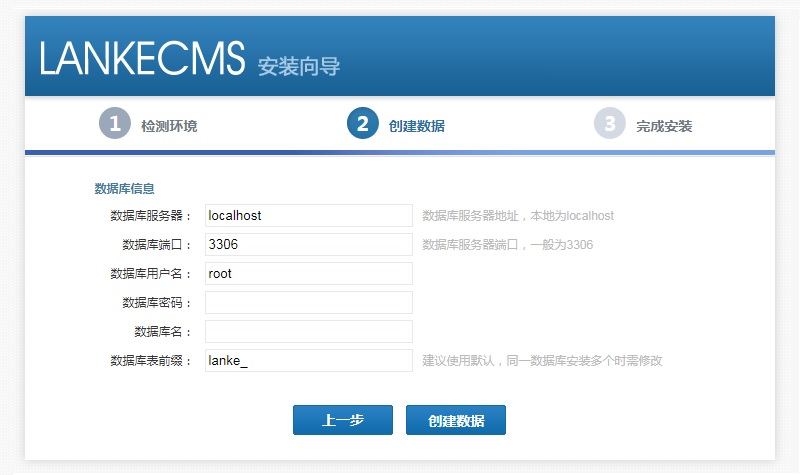Focus the 数据库用户名 field containing root
The height and width of the screenshot is (475, 800).
[309, 273]
